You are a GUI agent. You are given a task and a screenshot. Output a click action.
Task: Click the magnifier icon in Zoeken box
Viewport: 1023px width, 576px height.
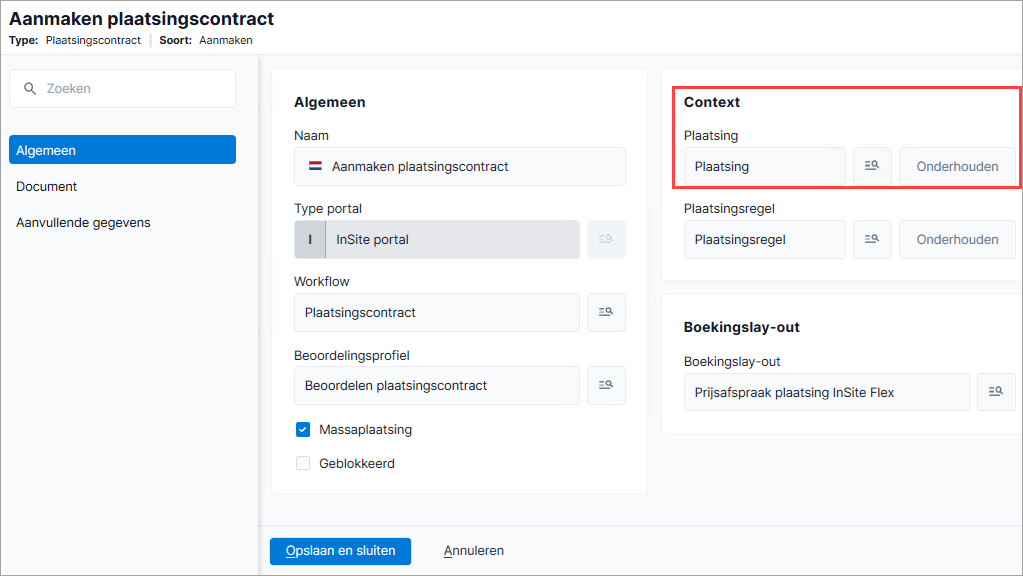coord(30,88)
